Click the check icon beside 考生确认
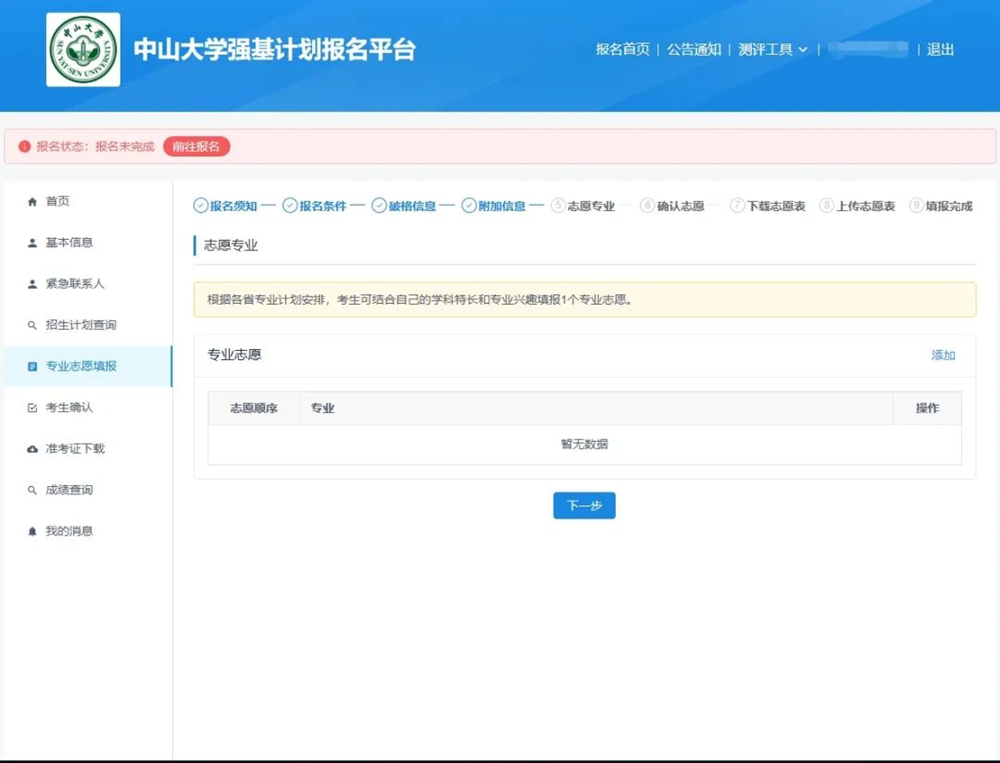Screen dimensions: 1000x763 click(x=32, y=408)
